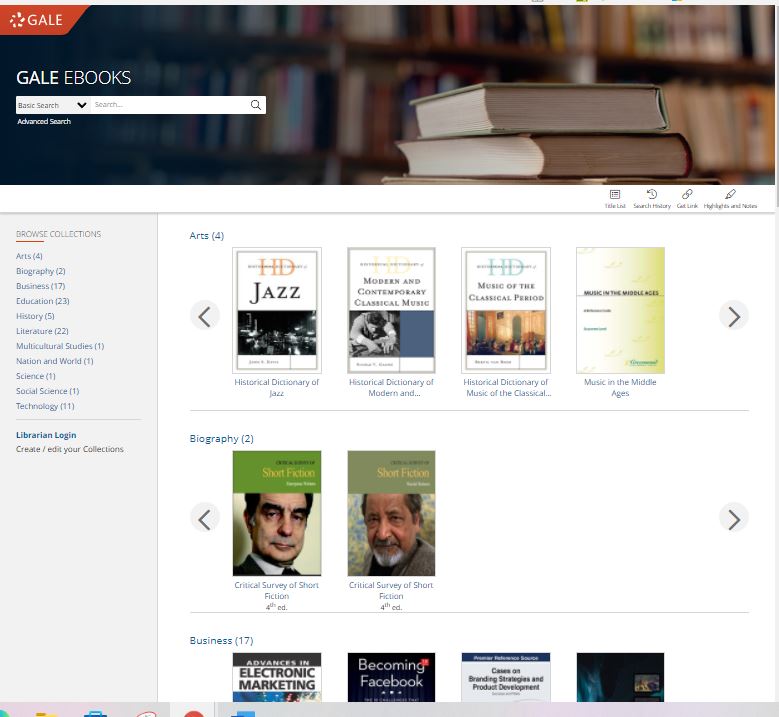Click Biography carousel next arrow

click(x=733, y=519)
